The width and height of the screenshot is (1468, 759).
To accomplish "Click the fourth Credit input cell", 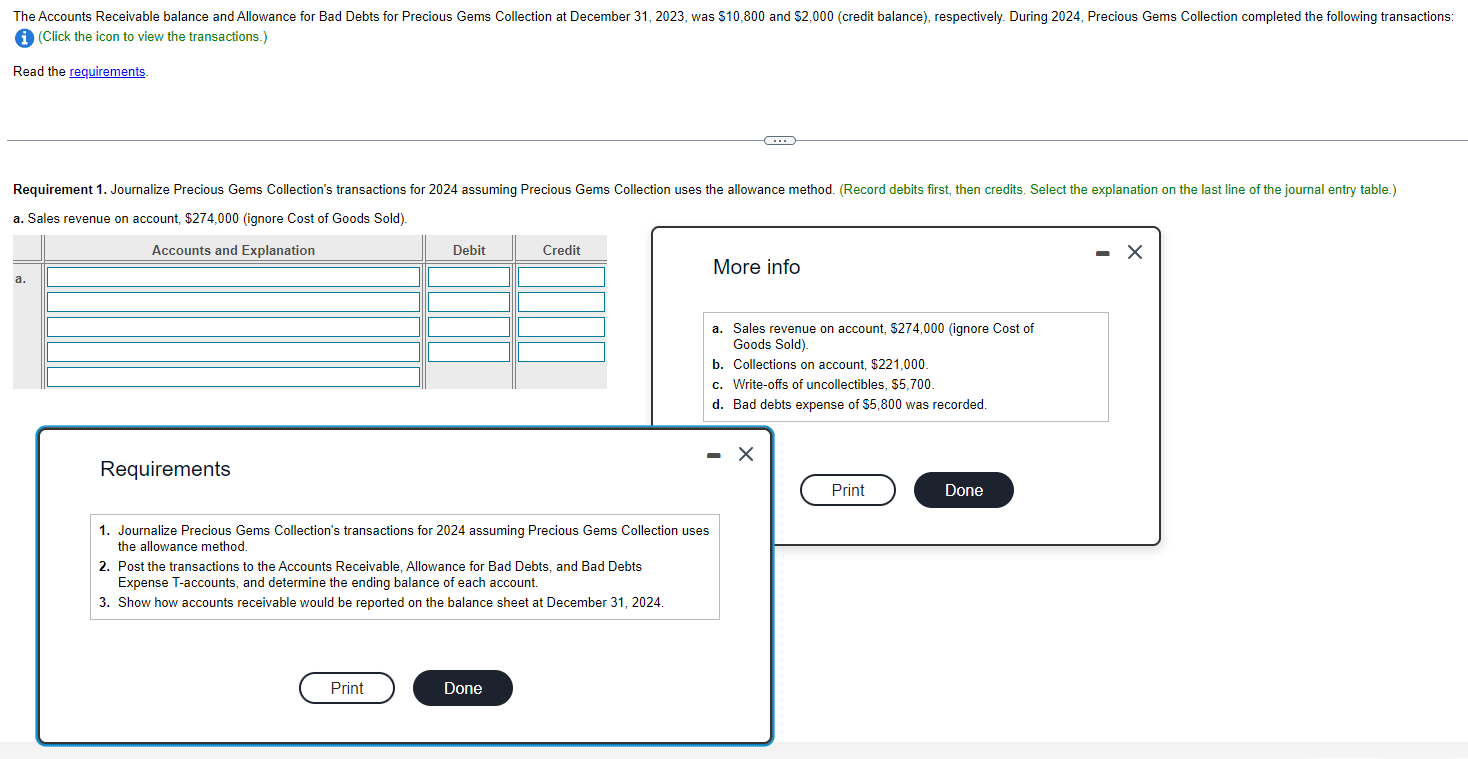I will coord(561,351).
